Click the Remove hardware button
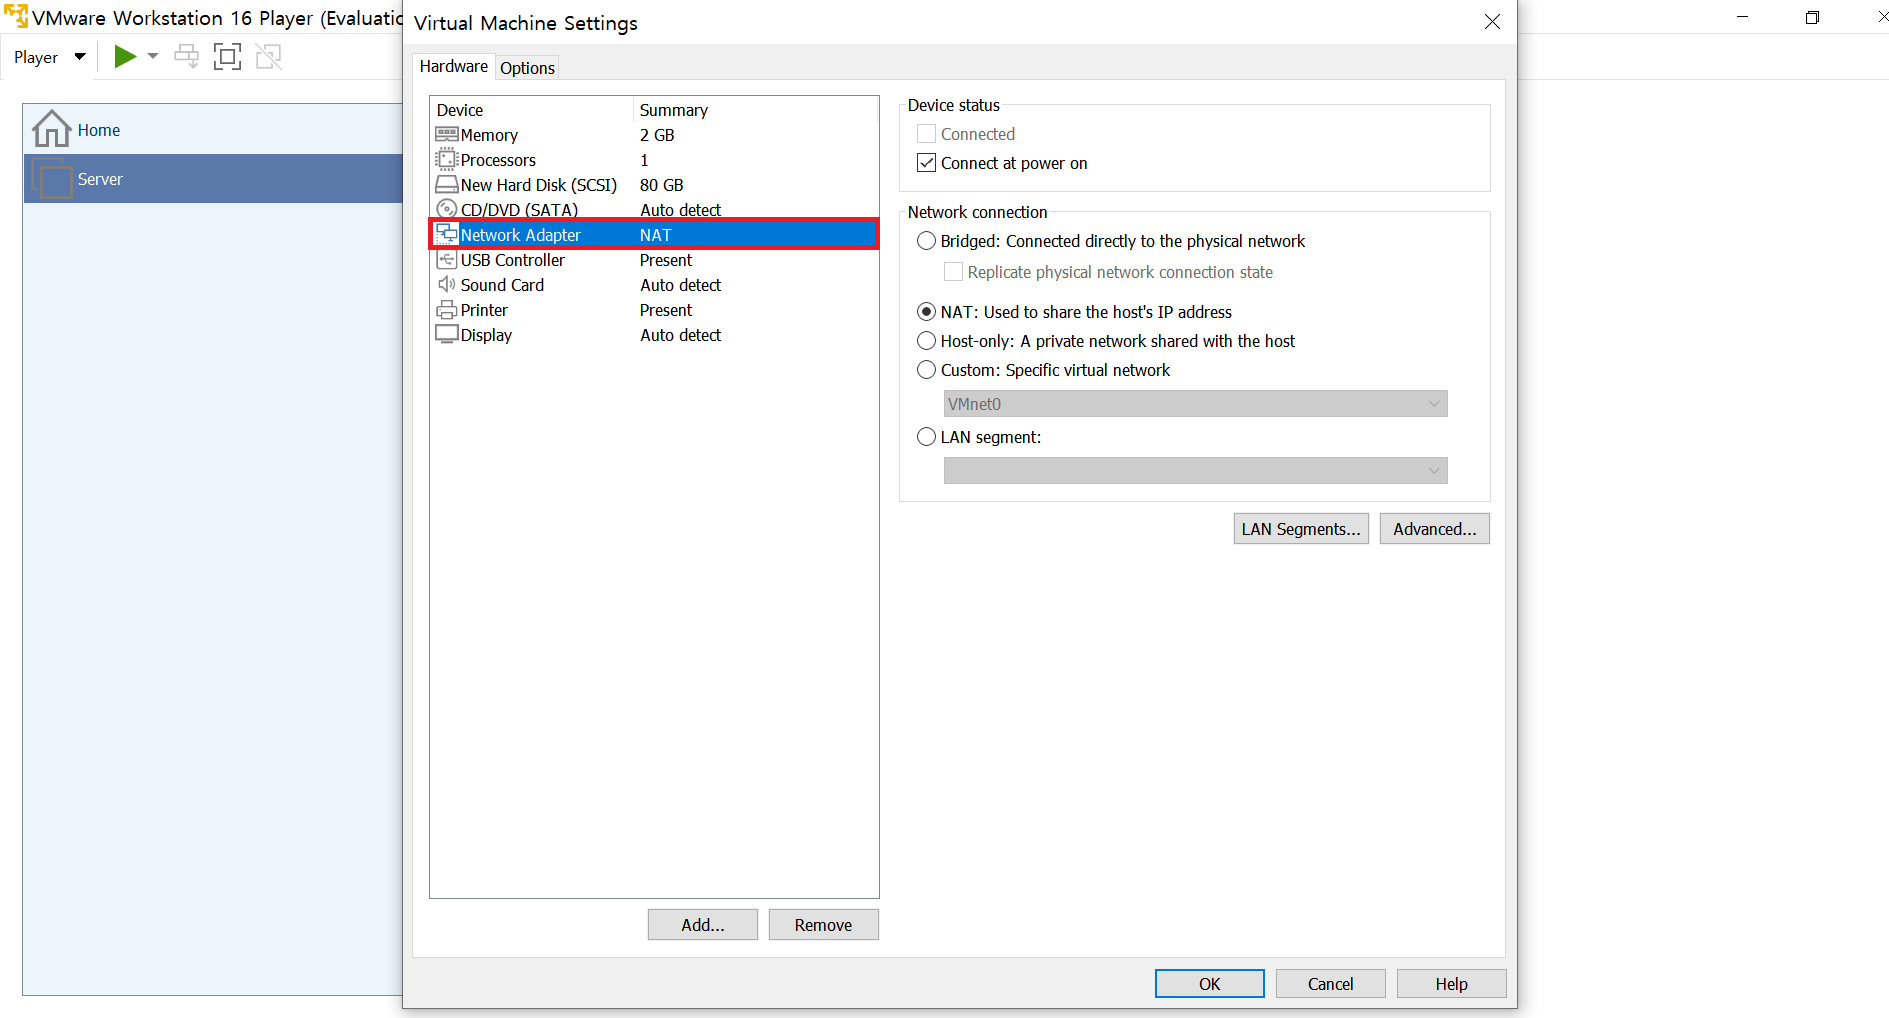The image size is (1889, 1018). pyautogui.click(x=824, y=925)
